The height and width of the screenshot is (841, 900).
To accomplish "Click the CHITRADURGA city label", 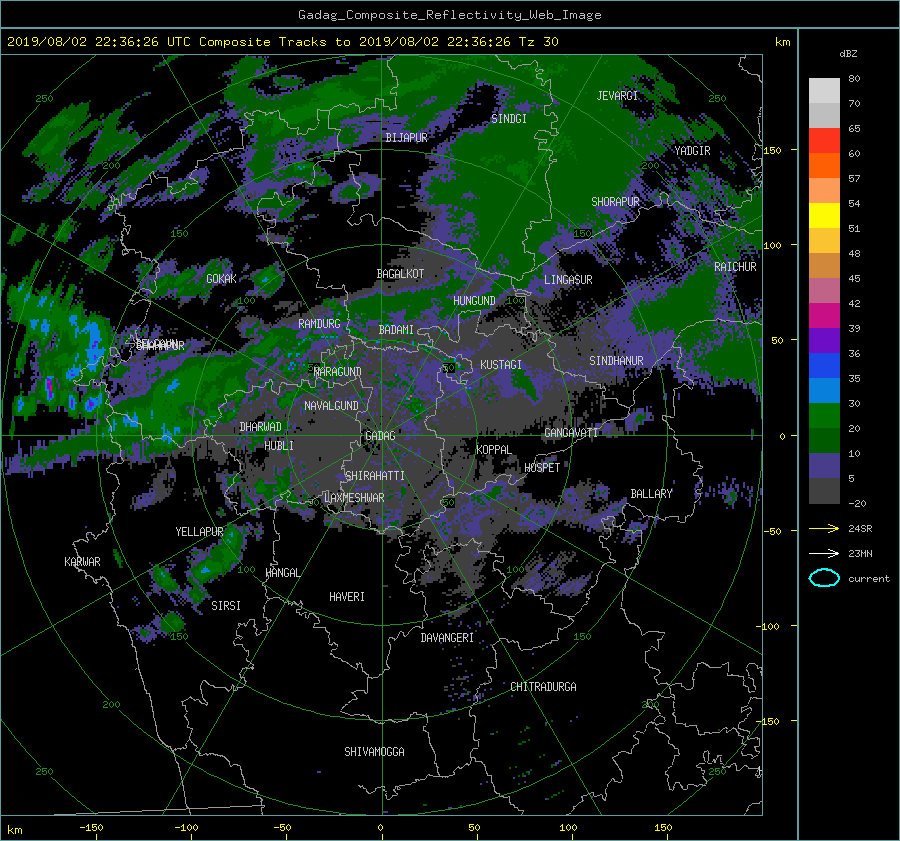I will point(543,687).
